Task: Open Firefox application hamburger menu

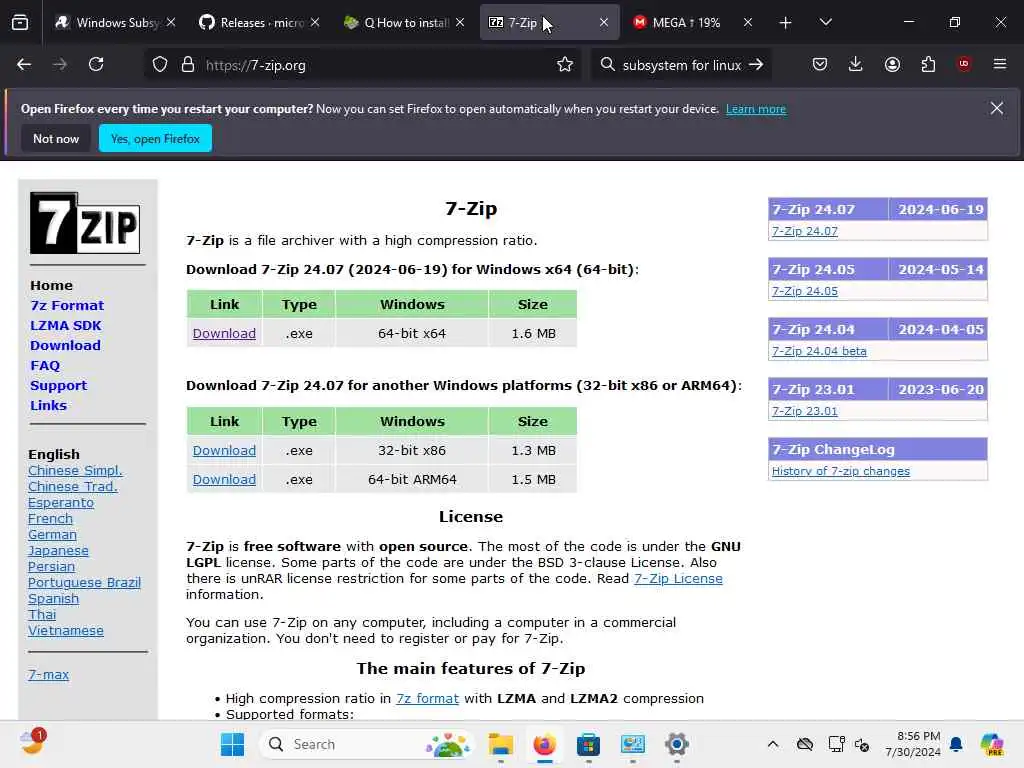Action: click(x=1000, y=65)
